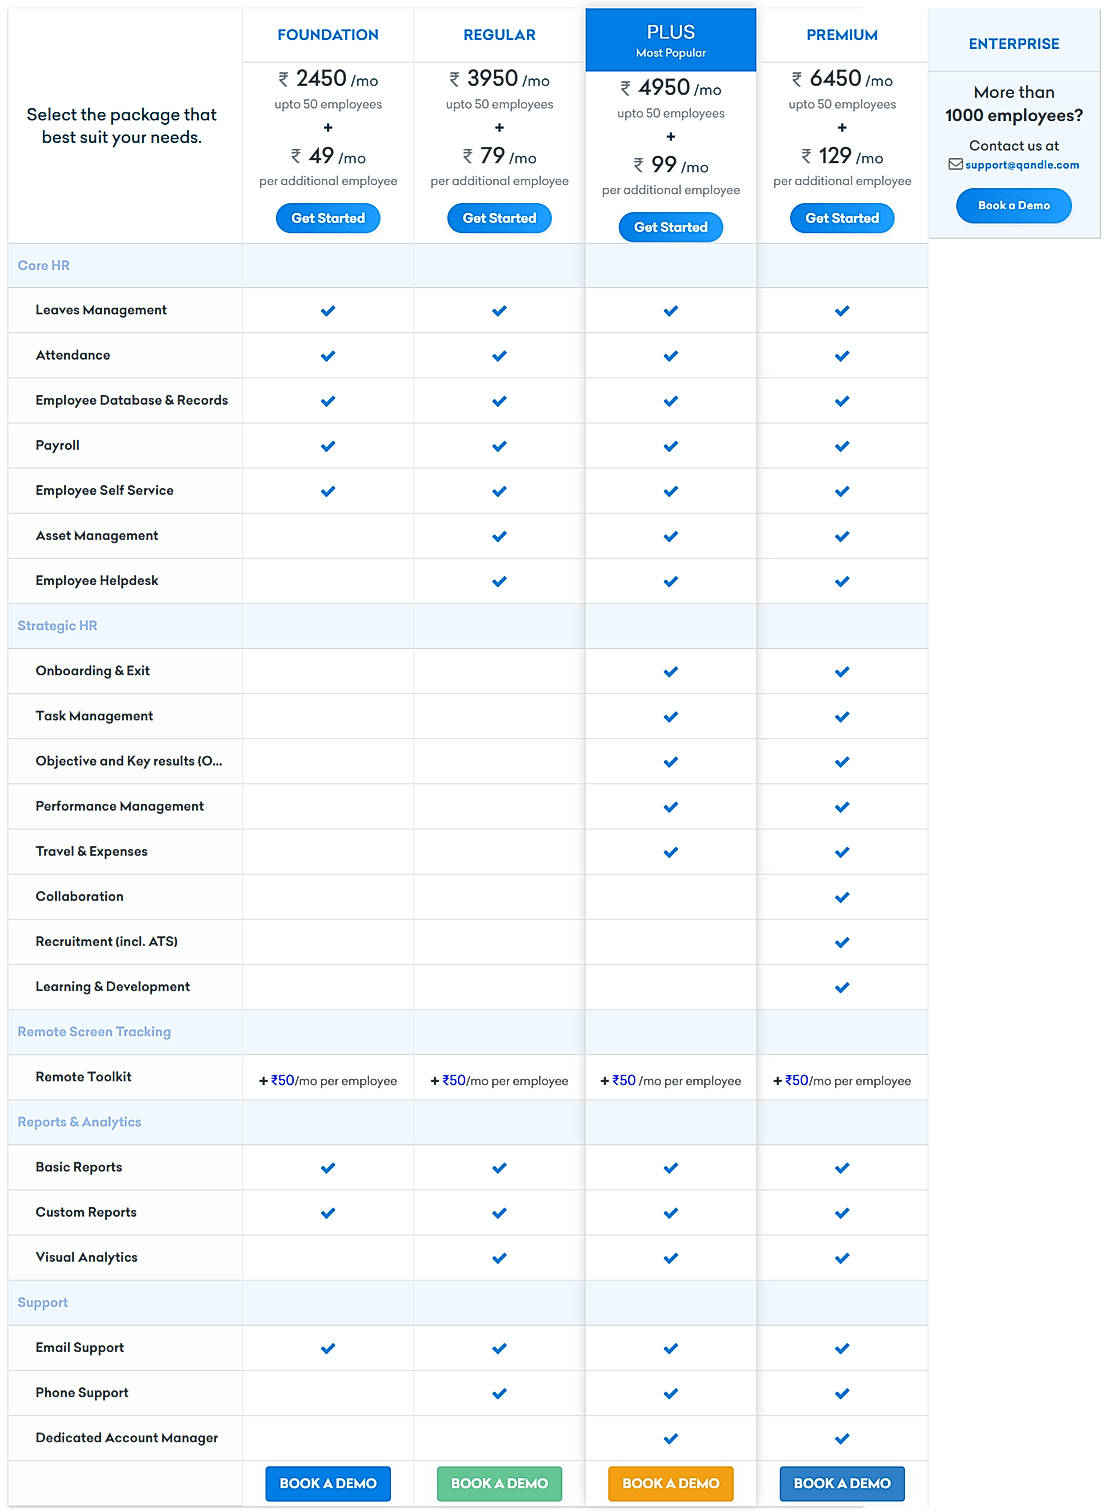Screen dimensions: 1108x1511
Task: Click Regular checkmark for Visual Analytics
Action: 499,1259
